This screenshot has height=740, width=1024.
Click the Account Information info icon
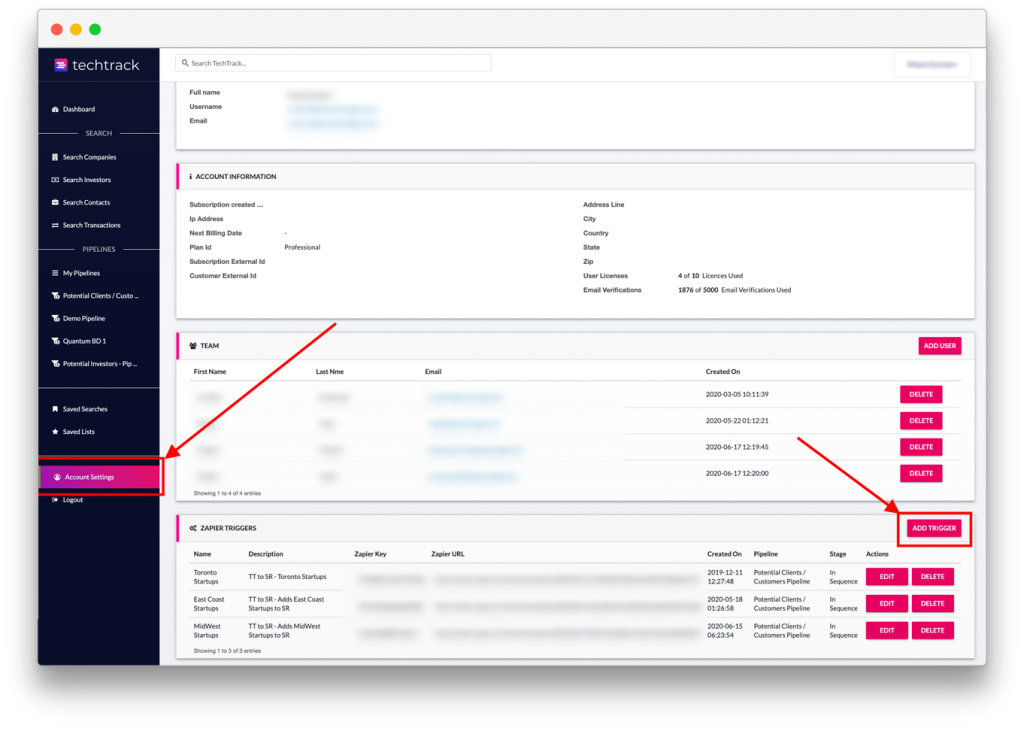[191, 176]
